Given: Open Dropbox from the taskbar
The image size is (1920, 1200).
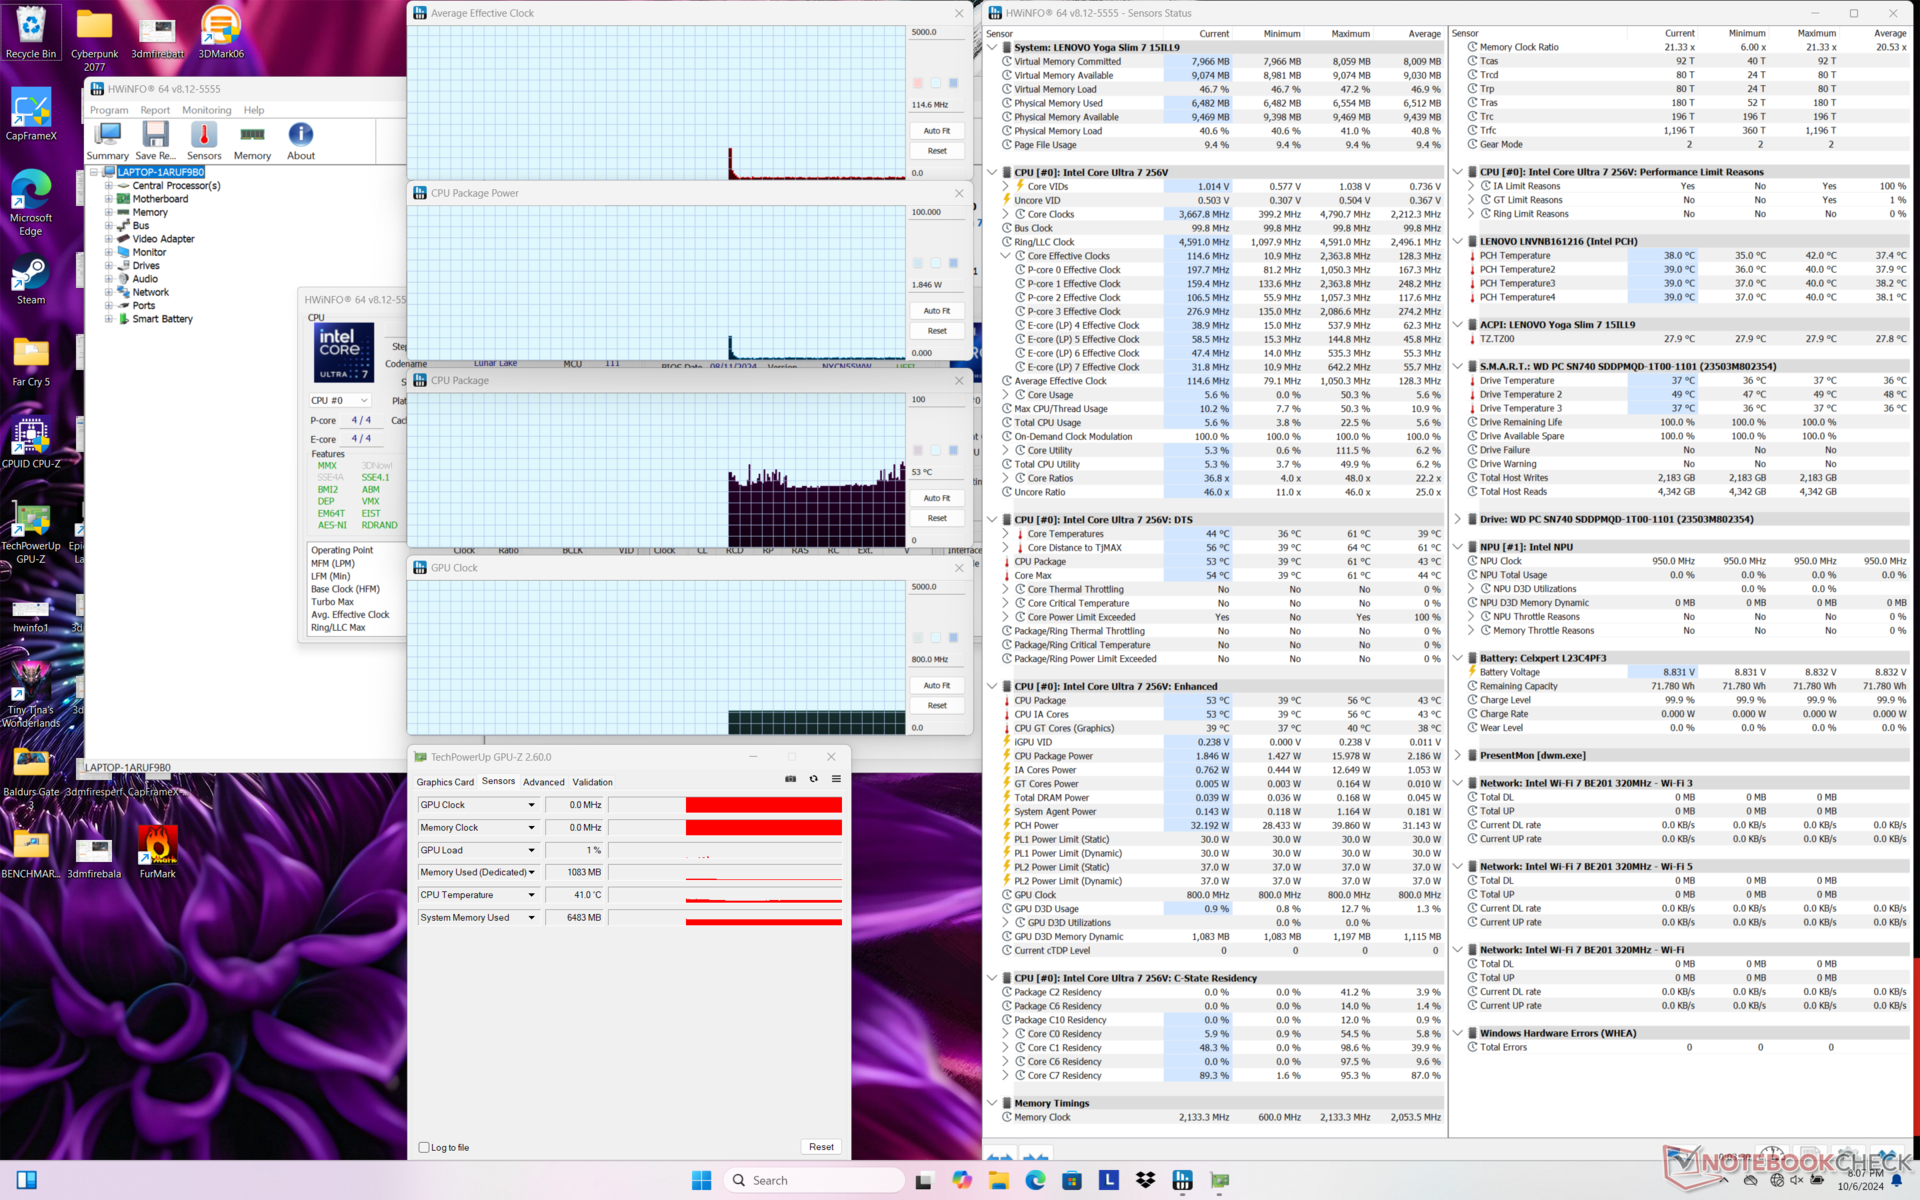Looking at the screenshot, I should click(x=1146, y=1180).
